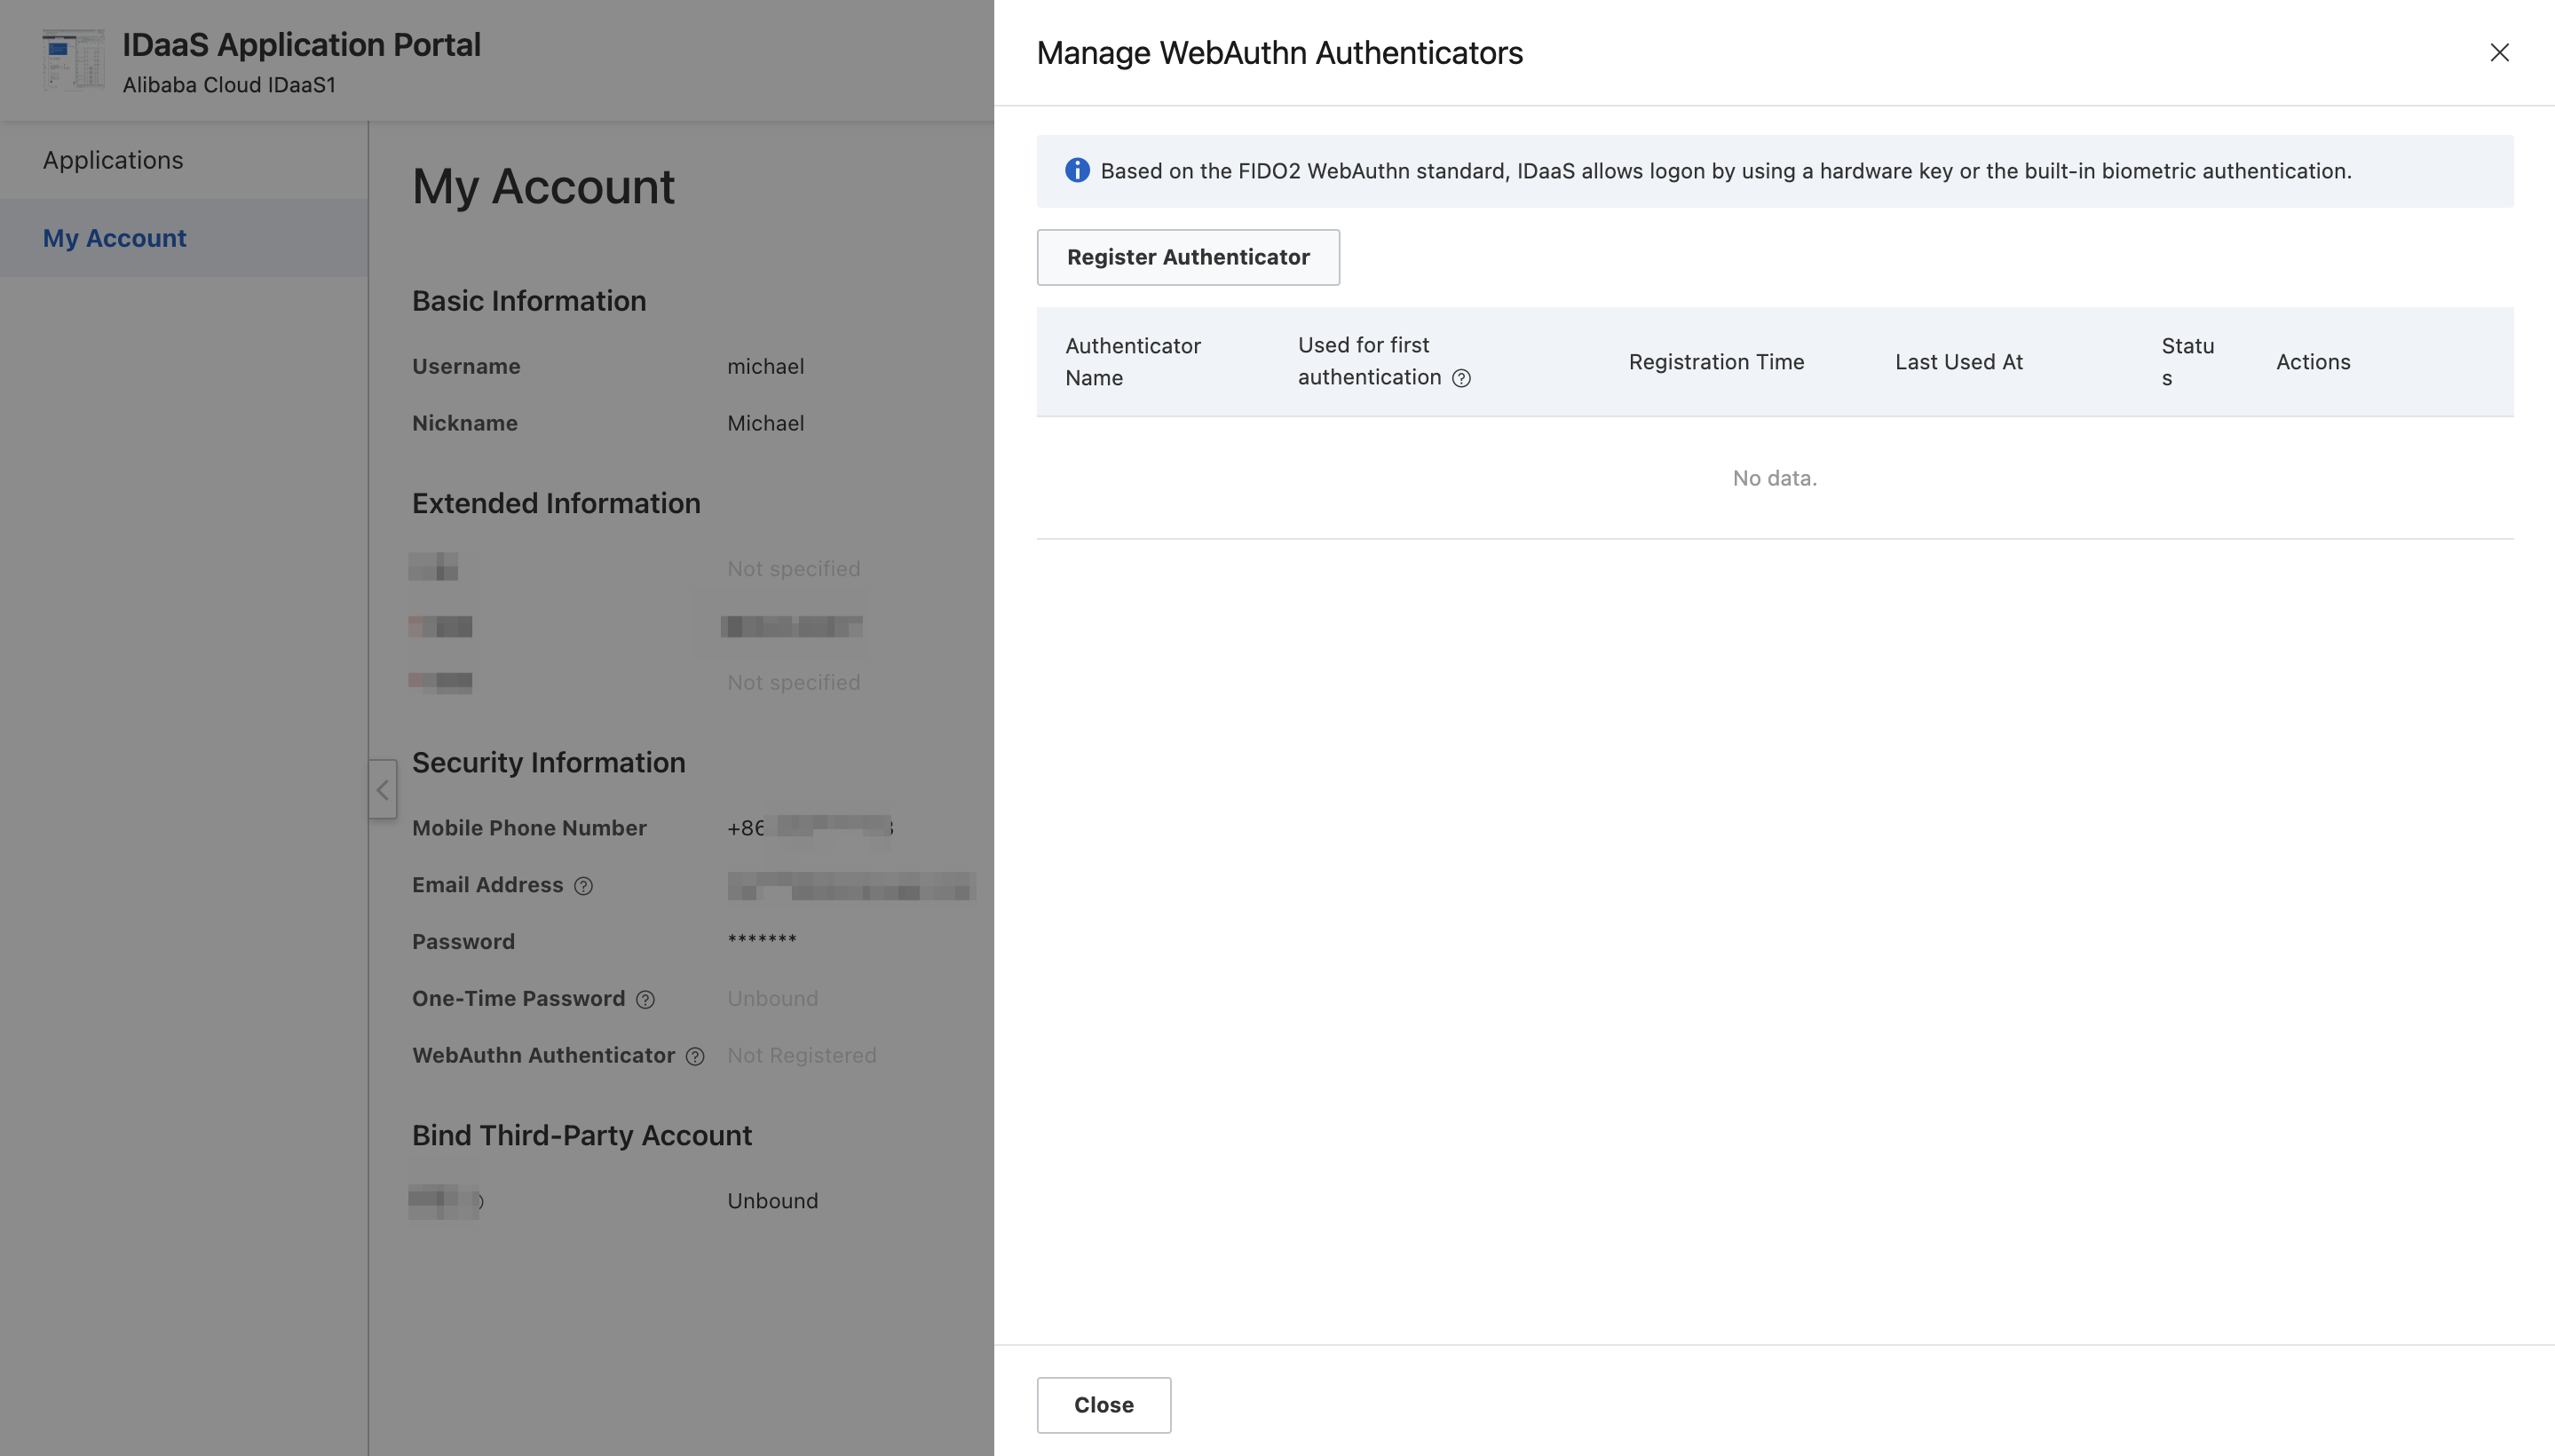Close the WebAuthn panel with the X icon
2555x1456 pixels.
point(2499,52)
